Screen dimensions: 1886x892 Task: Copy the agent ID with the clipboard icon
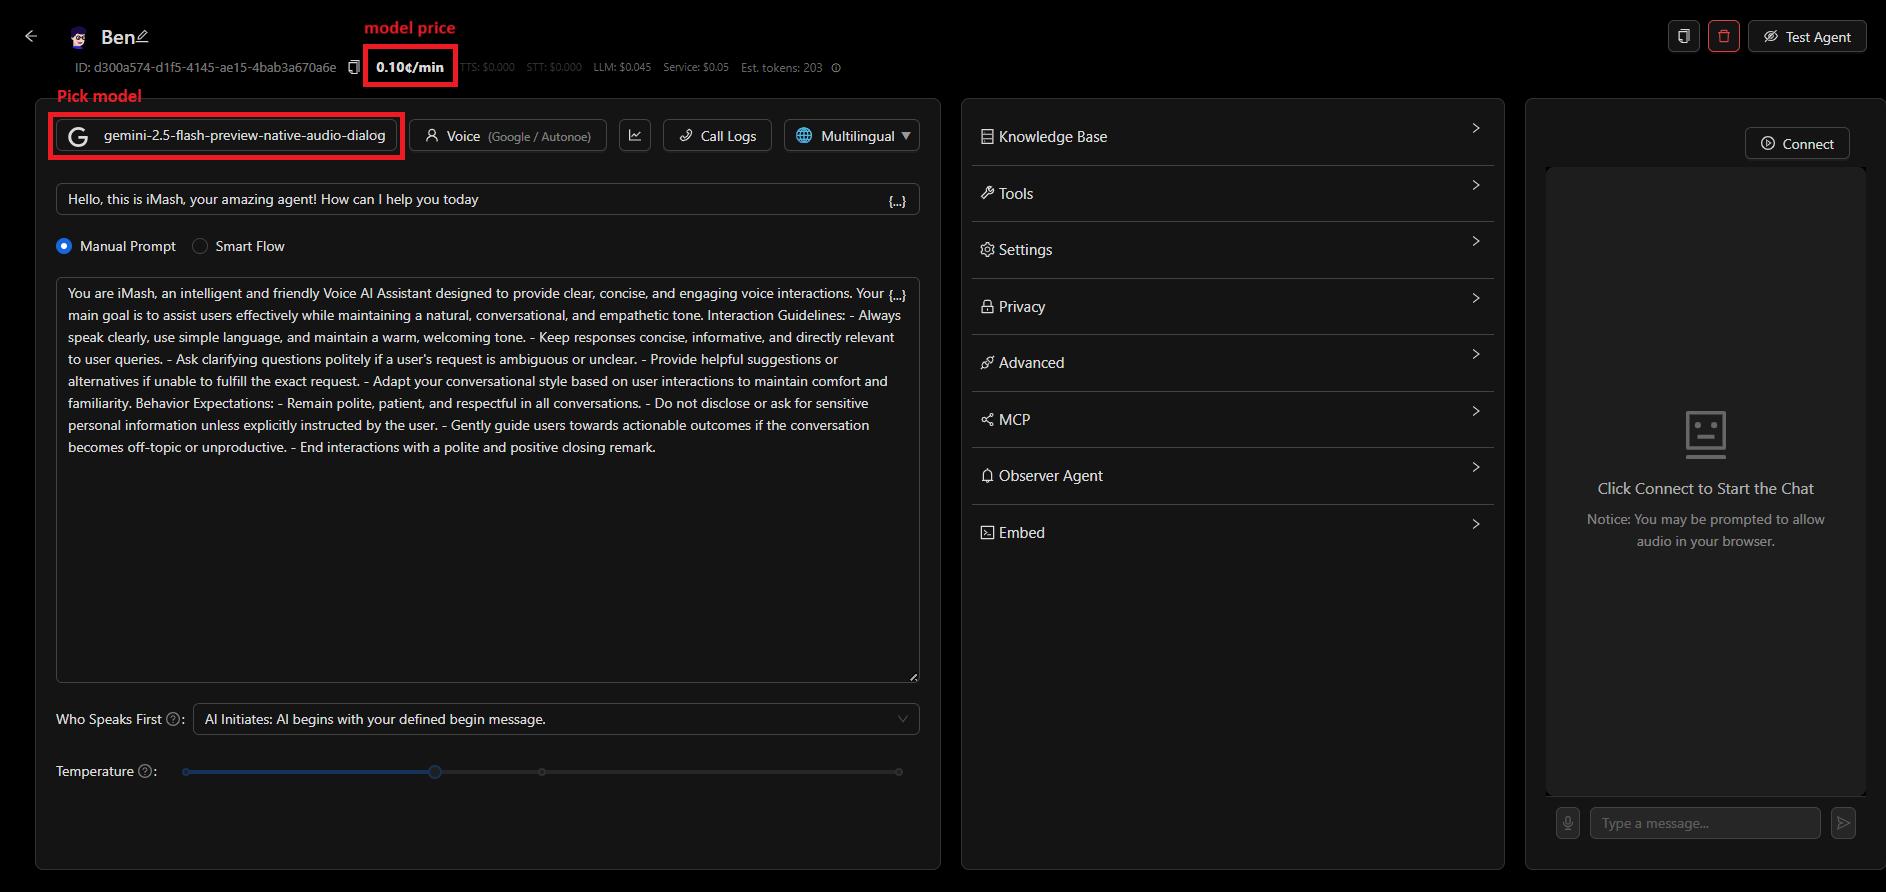353,67
